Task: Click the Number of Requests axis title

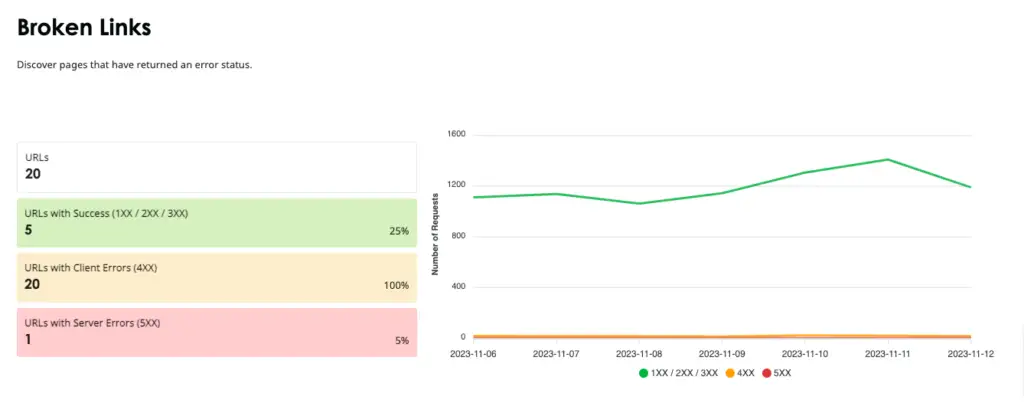Action: (435, 235)
